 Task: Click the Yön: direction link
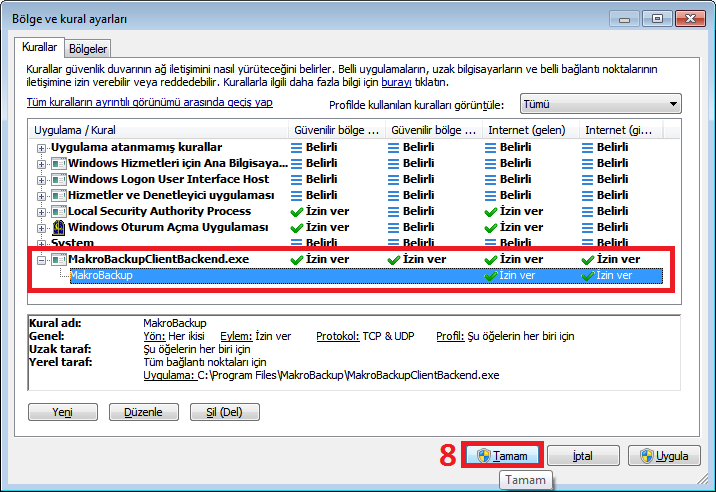154,336
